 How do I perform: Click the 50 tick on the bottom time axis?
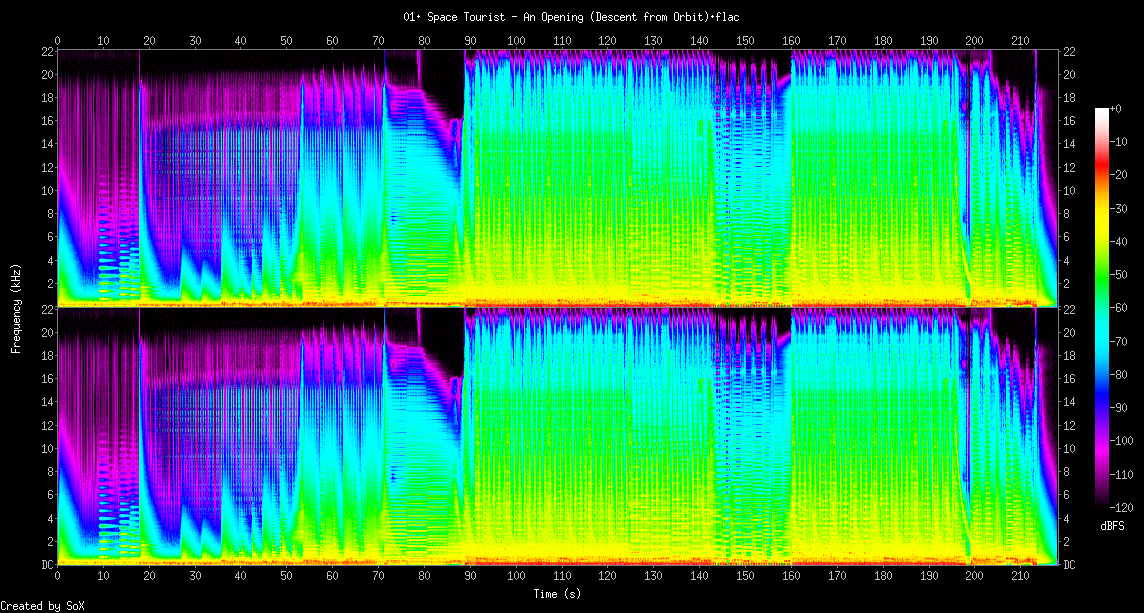286,576
